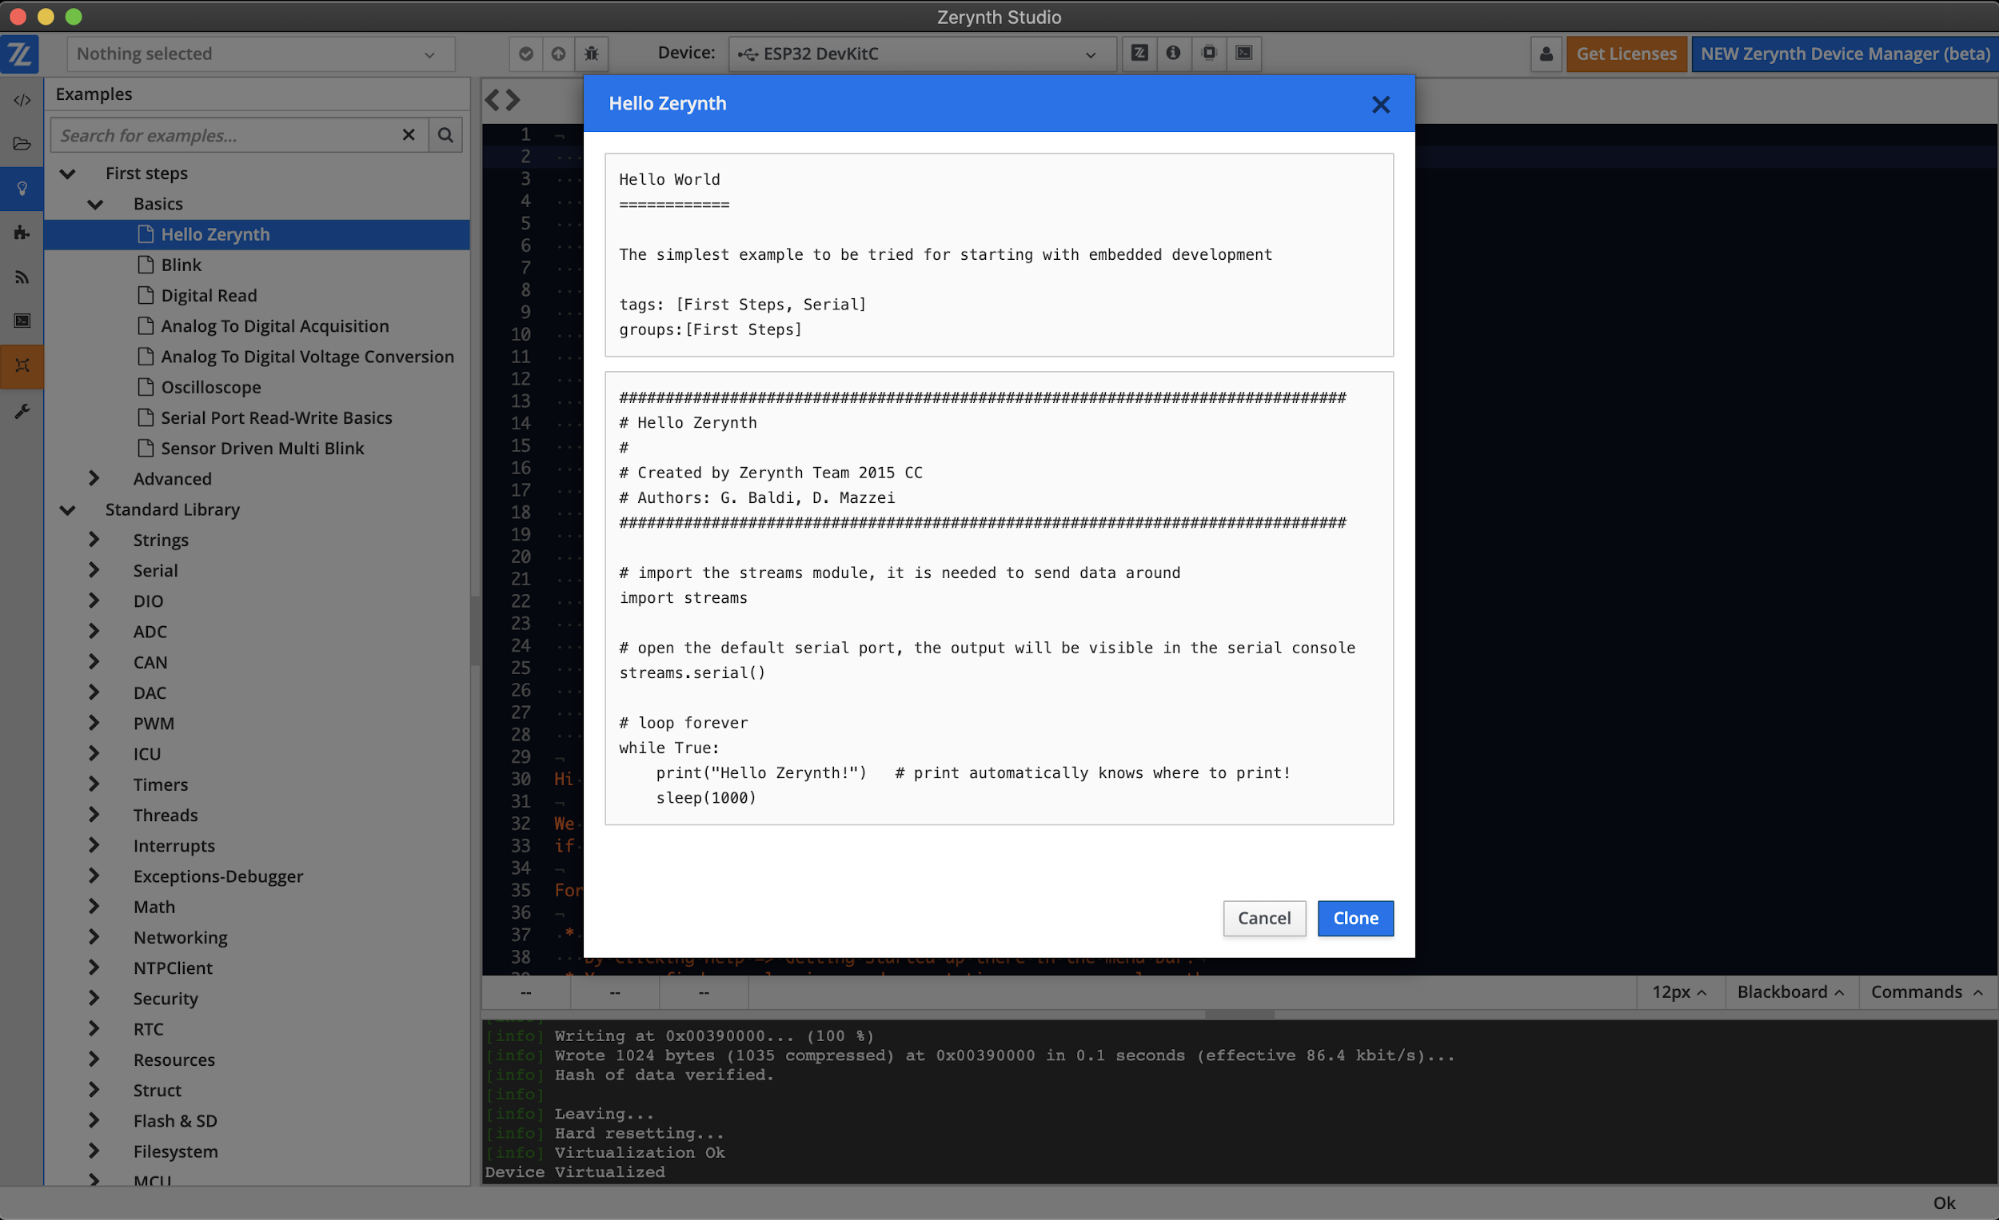Collapse the Standard Library tree node
1999x1221 pixels.
(x=68, y=510)
